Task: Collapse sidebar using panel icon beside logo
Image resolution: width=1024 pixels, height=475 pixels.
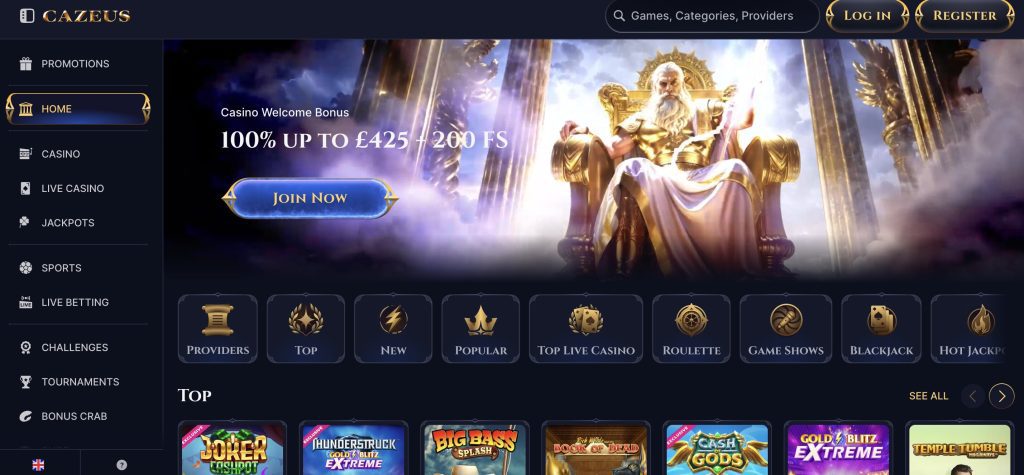Action: click(27, 16)
